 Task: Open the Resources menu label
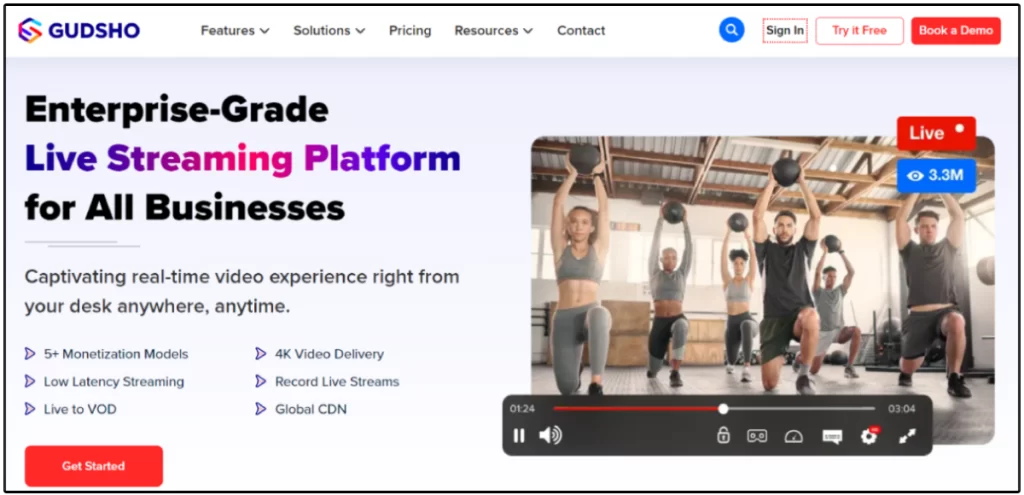487,31
